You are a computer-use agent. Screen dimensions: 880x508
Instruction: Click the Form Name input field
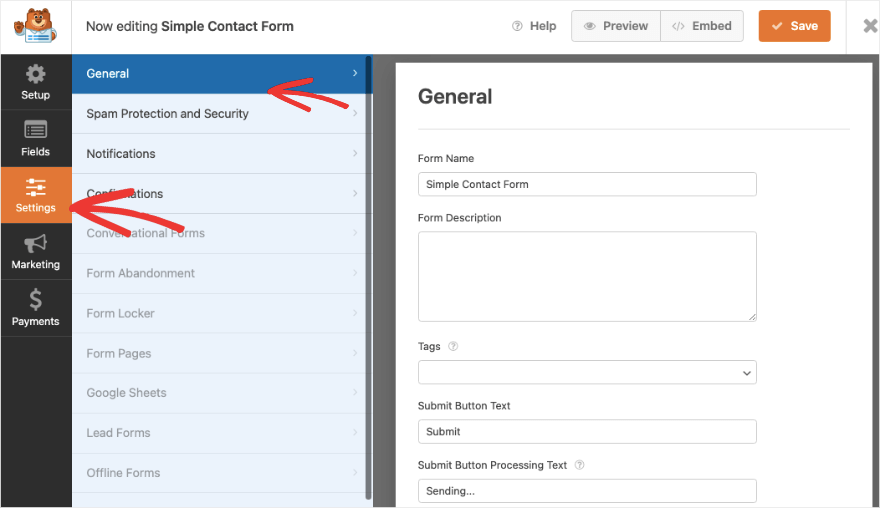(587, 184)
